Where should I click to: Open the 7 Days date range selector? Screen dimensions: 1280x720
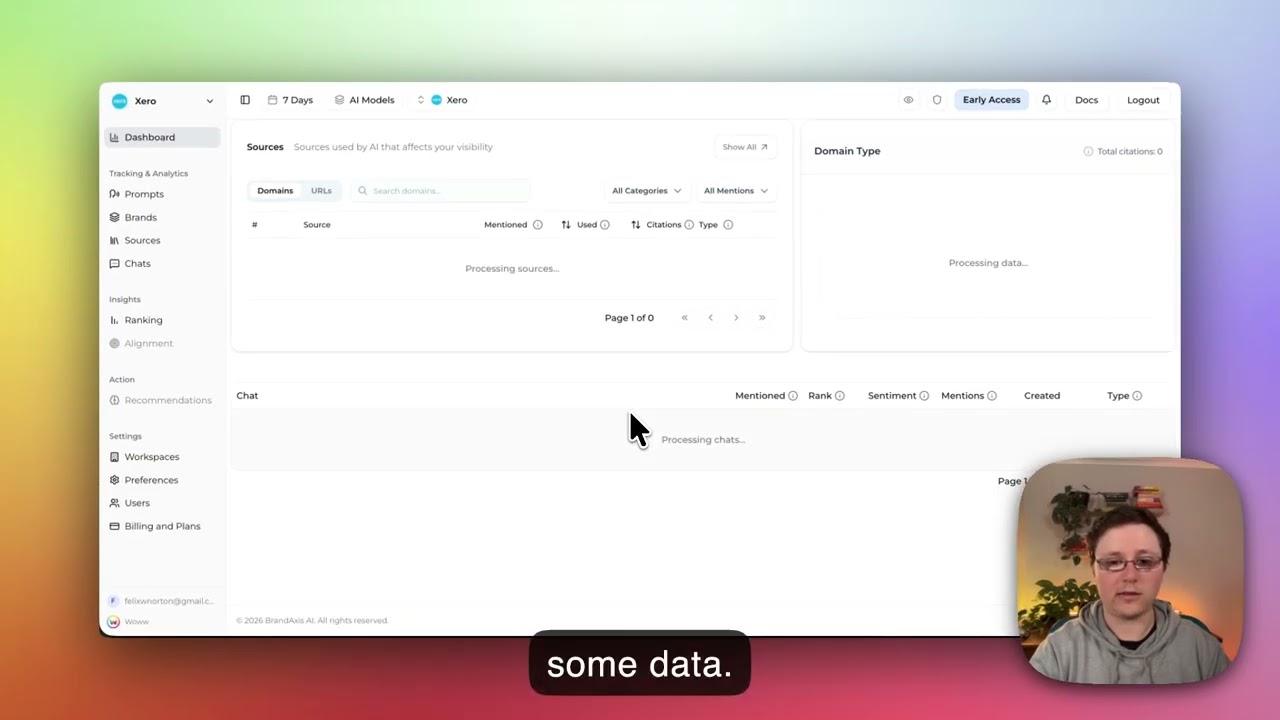pos(290,100)
